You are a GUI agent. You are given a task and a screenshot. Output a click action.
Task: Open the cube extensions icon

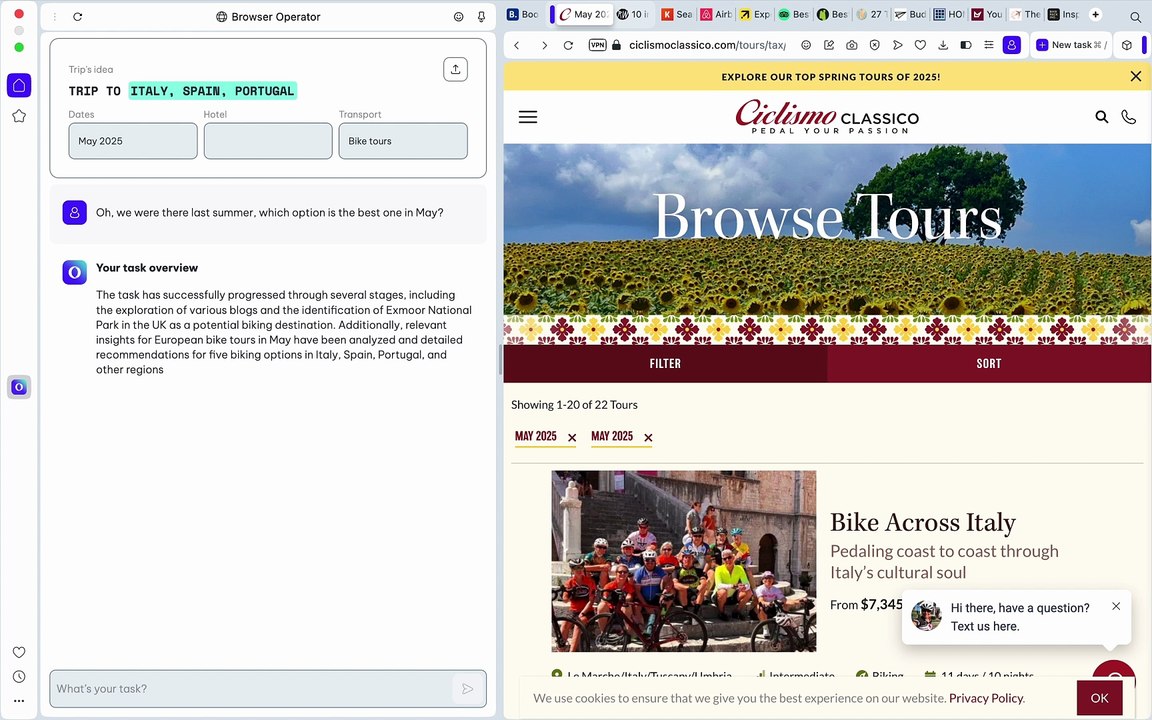click(x=1127, y=45)
